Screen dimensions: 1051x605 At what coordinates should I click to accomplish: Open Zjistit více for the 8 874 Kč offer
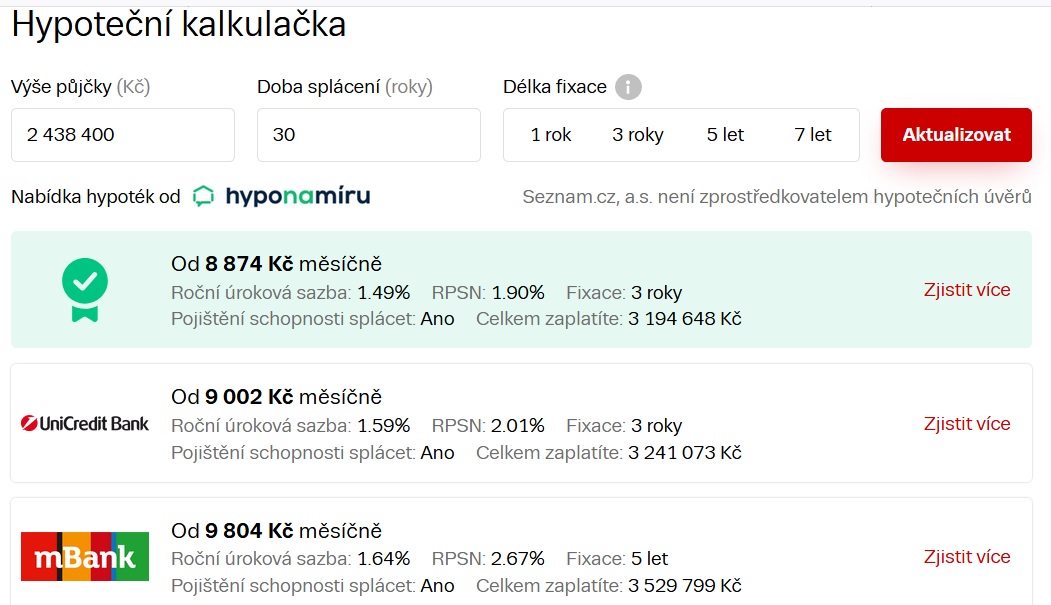pyautogui.click(x=967, y=290)
